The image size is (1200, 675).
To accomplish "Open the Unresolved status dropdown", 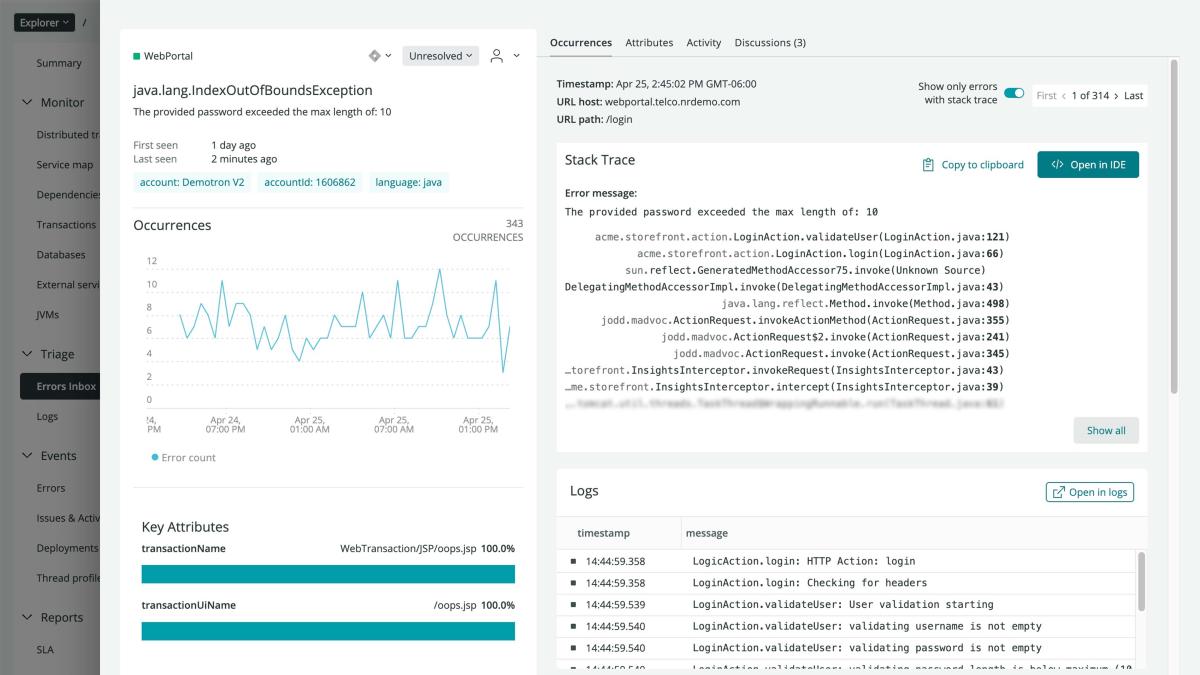I will (x=440, y=55).
